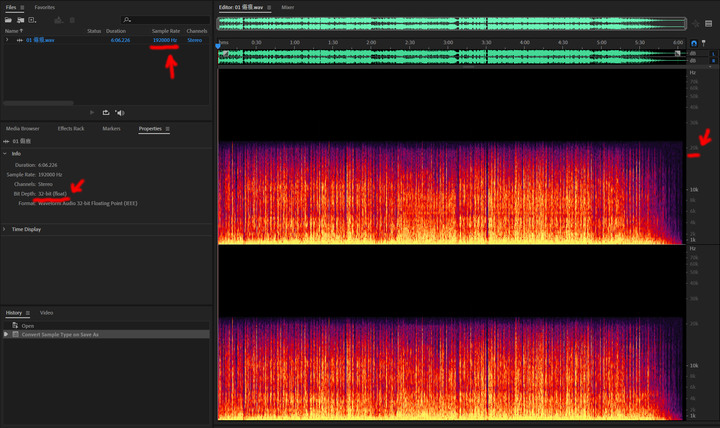Expand the Time Display section

[5, 229]
